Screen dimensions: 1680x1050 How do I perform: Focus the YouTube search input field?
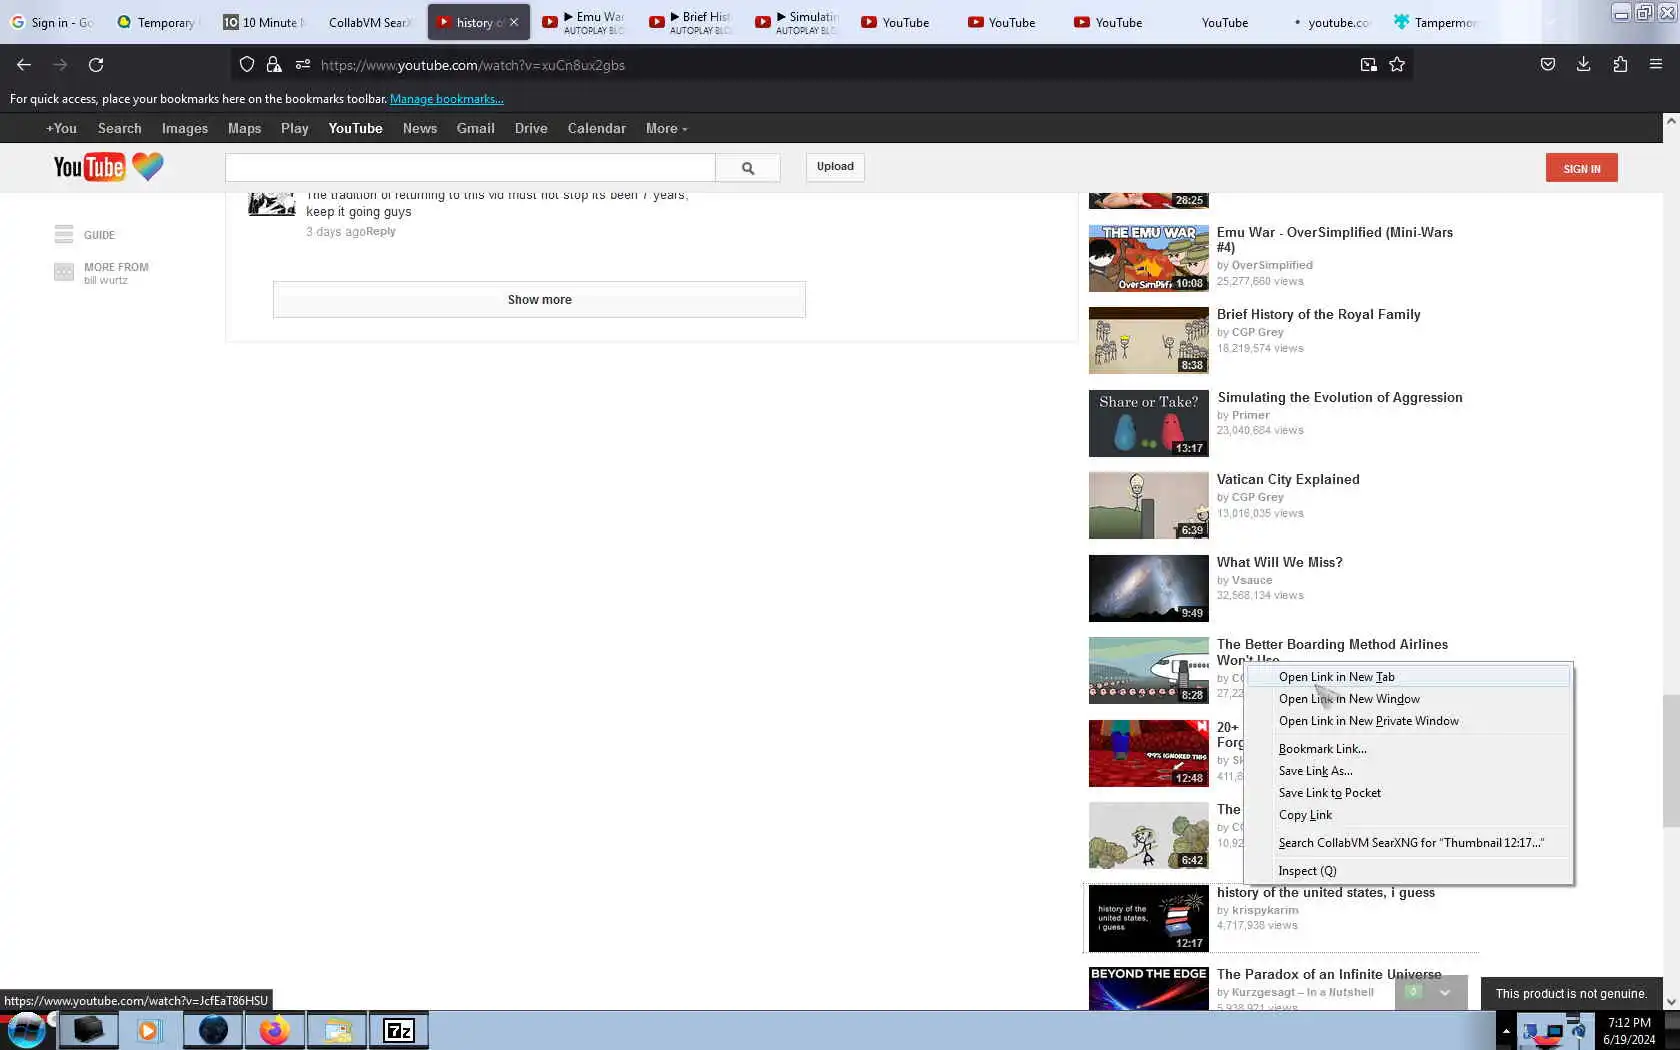pos(470,168)
